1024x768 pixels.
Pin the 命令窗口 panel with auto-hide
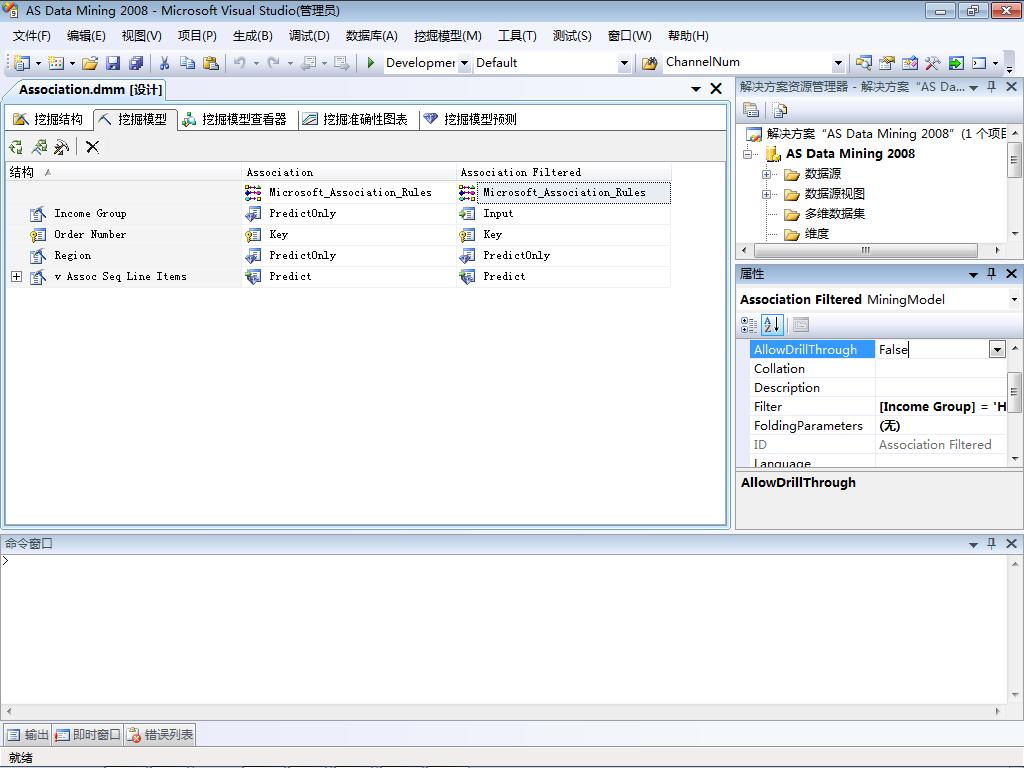pyautogui.click(x=991, y=543)
